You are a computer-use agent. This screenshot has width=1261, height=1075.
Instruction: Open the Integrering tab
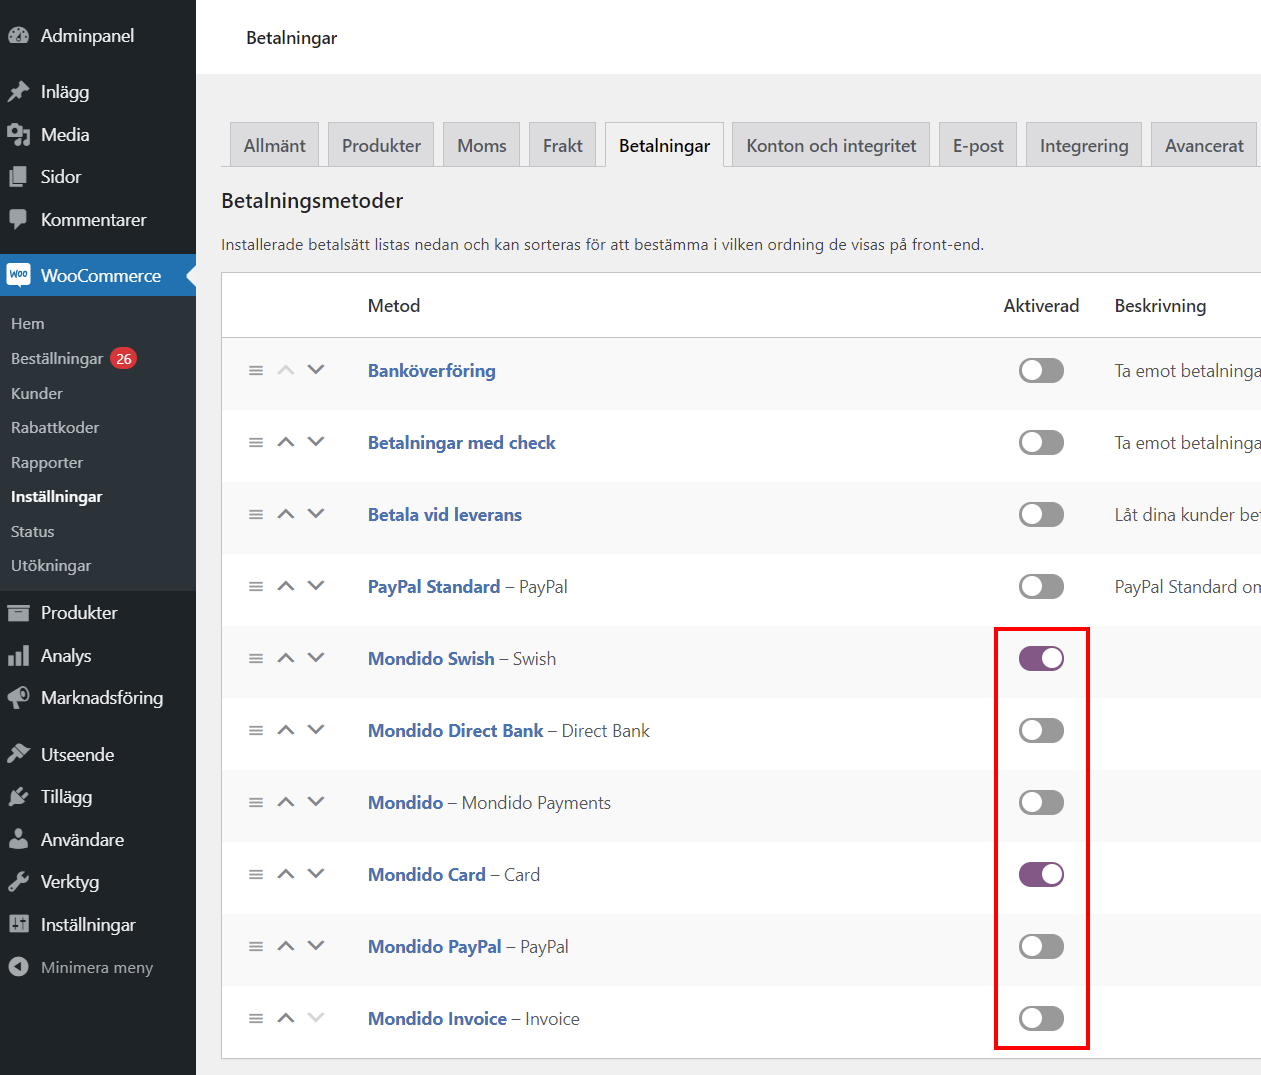1084,145
